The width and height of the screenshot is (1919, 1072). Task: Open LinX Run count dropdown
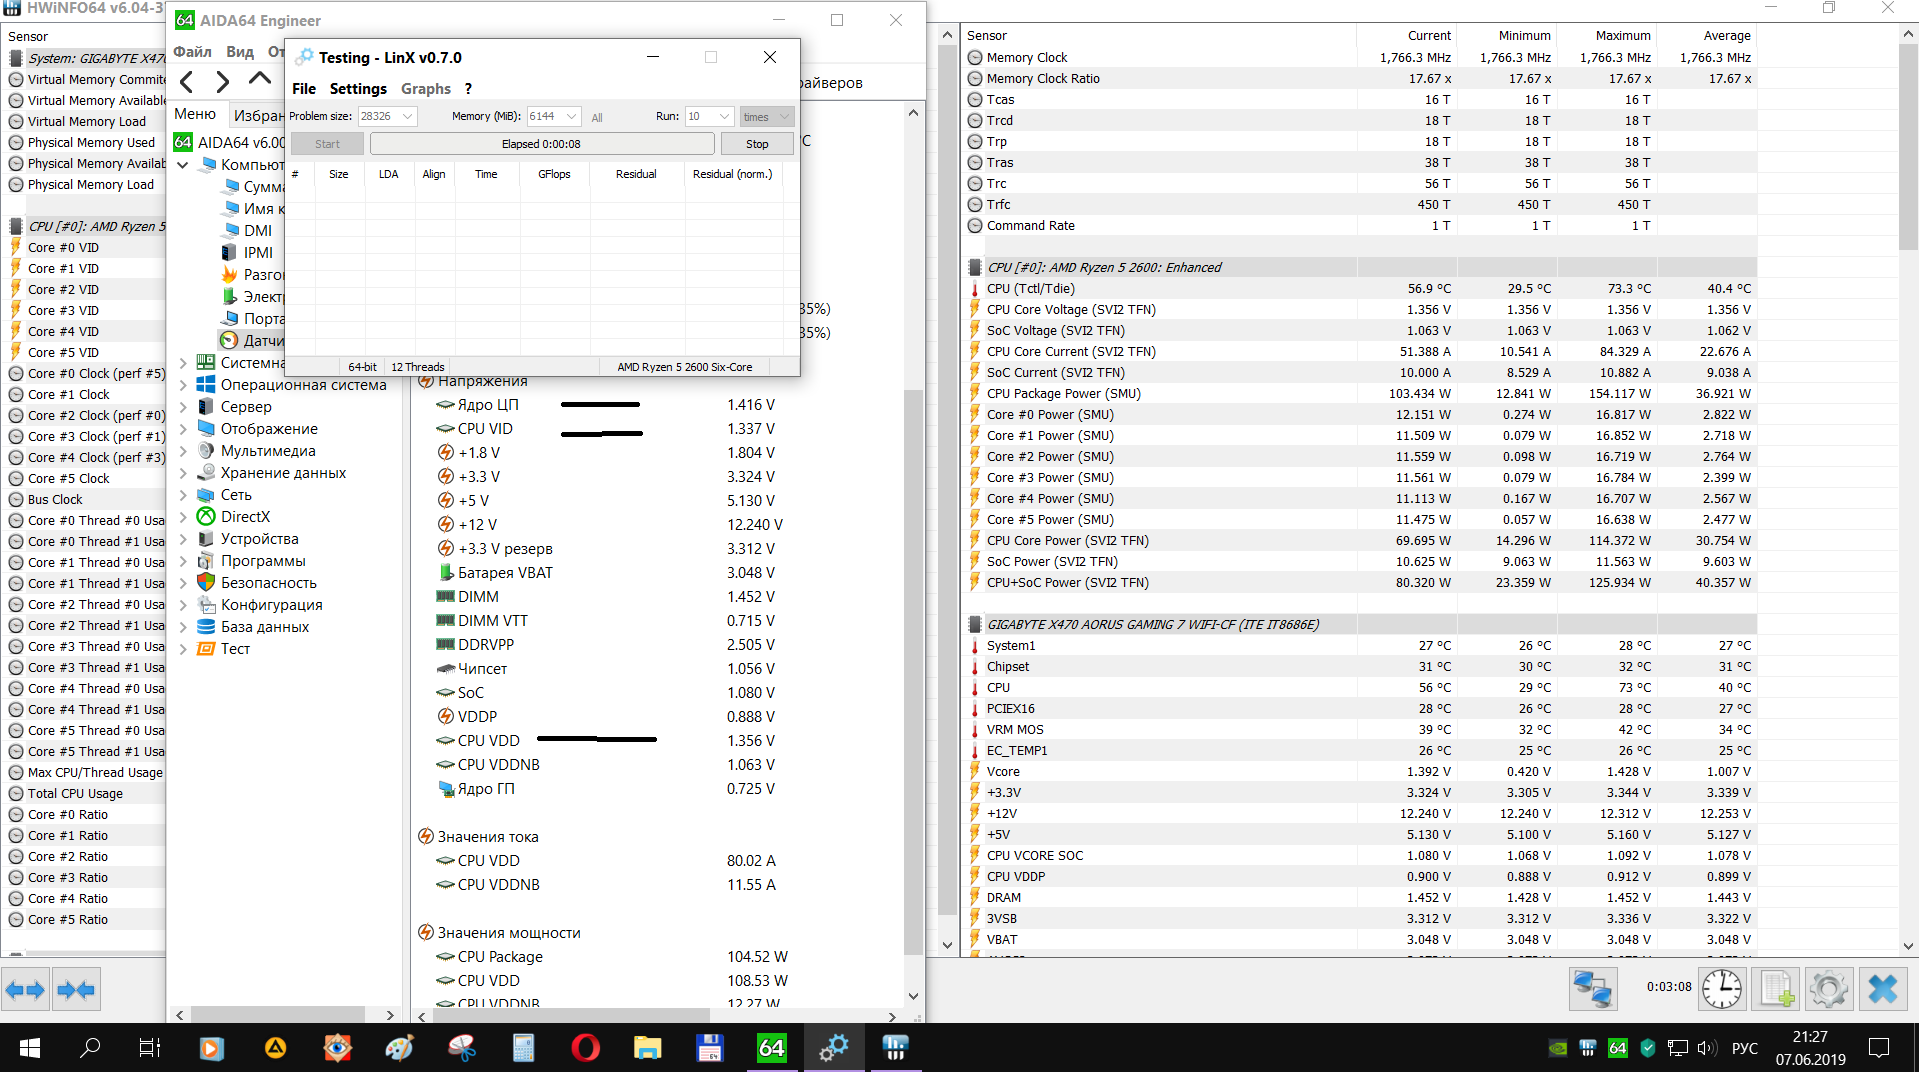tap(725, 117)
